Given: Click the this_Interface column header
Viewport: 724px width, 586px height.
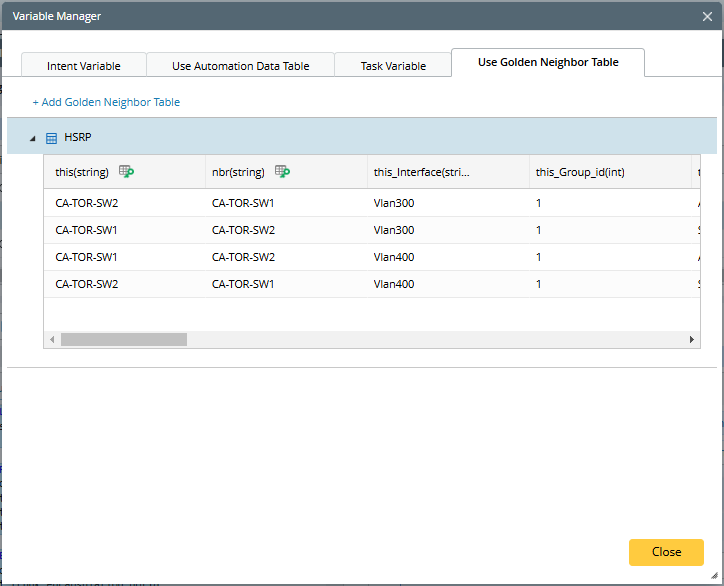Looking at the screenshot, I should (421, 172).
